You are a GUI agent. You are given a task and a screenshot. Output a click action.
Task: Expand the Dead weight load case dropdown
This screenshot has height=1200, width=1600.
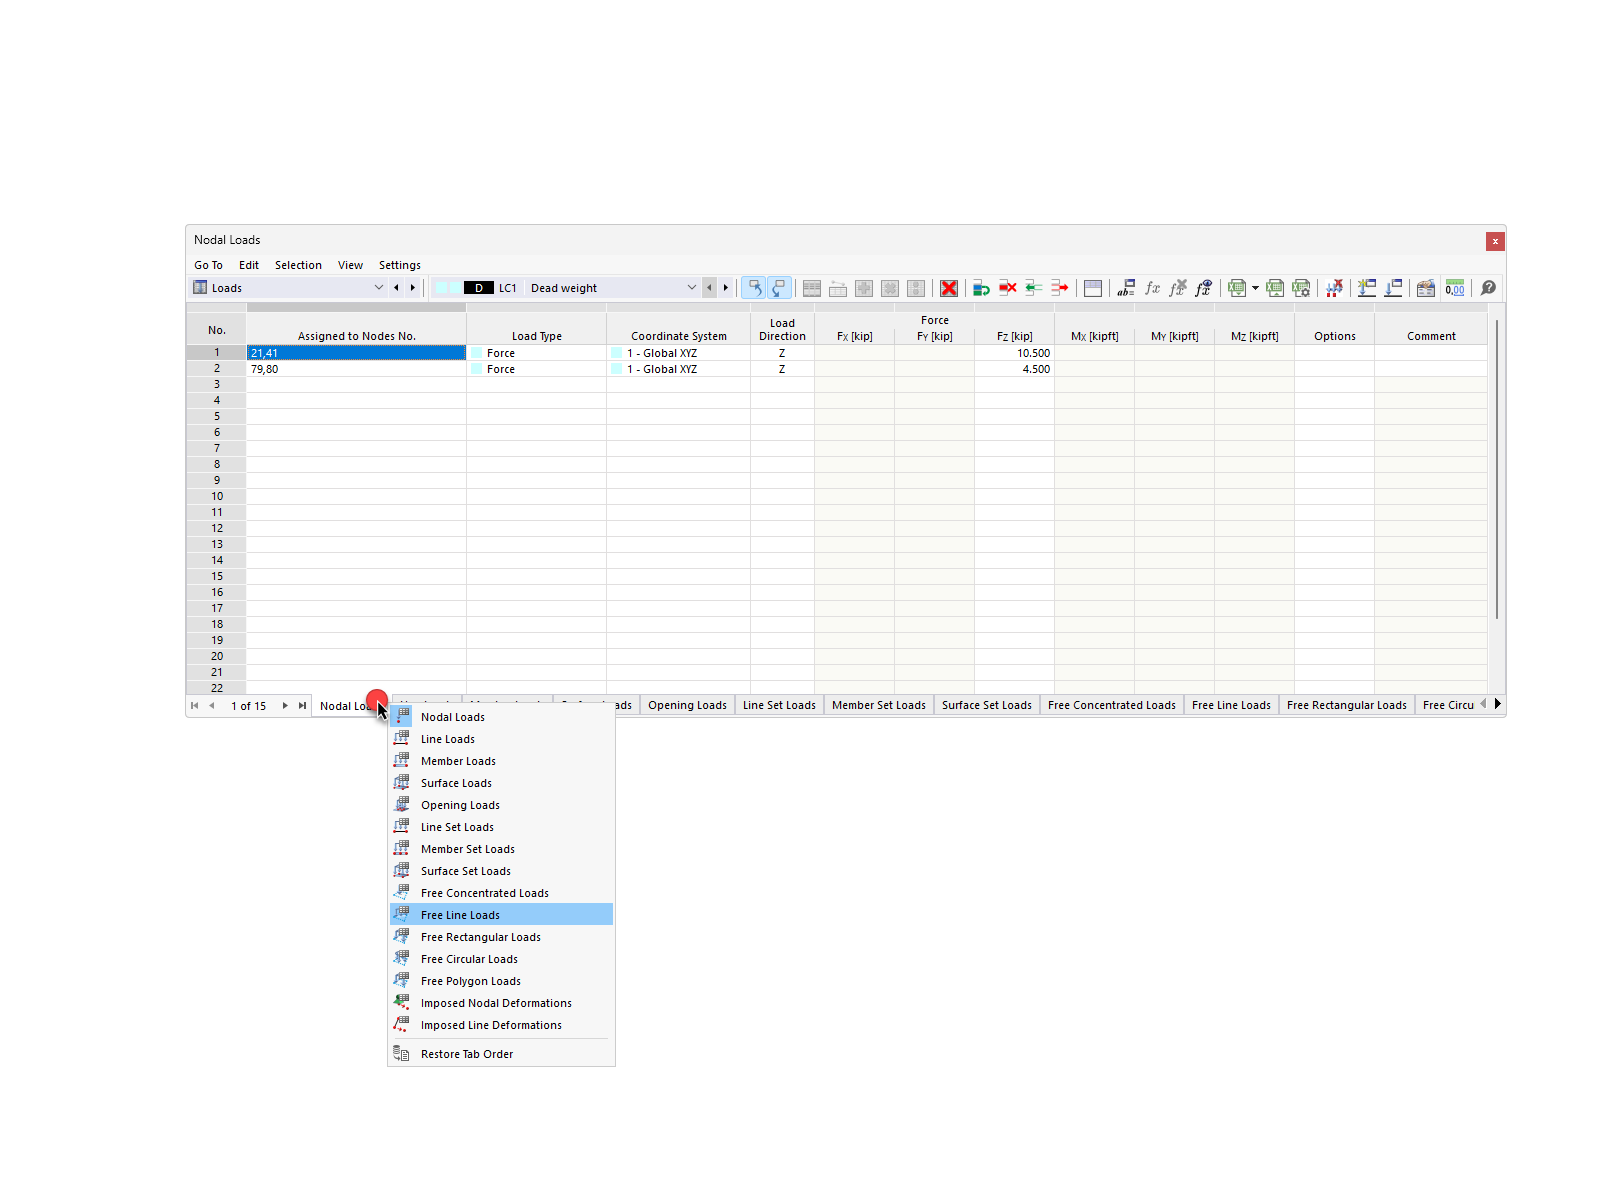[x=691, y=287]
